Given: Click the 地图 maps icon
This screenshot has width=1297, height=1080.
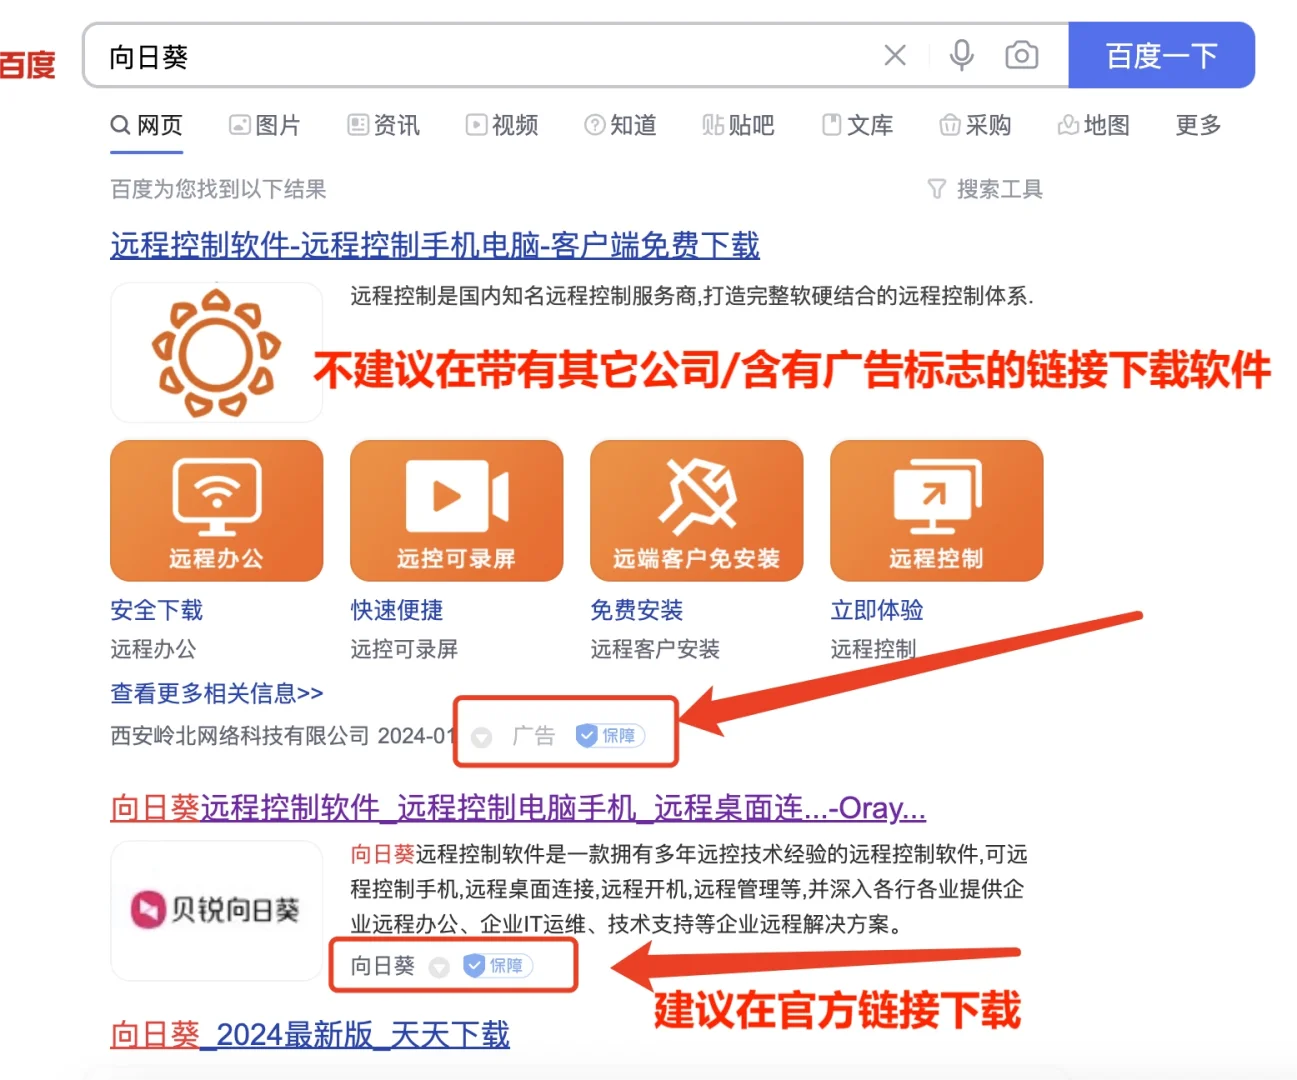Looking at the screenshot, I should click(1068, 125).
